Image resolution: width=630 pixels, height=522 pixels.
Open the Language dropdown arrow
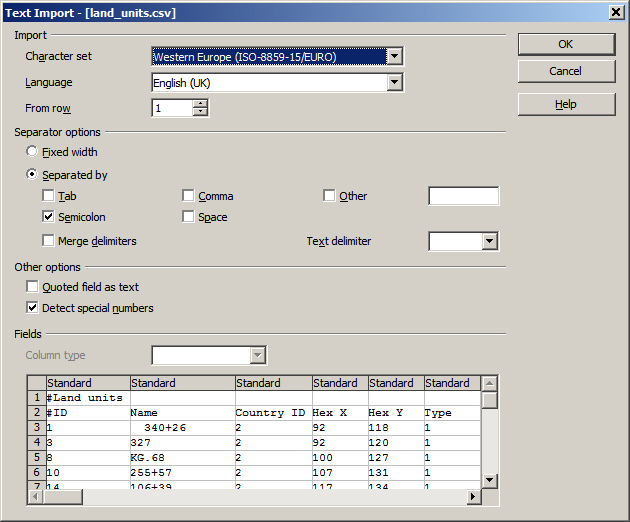pyautogui.click(x=395, y=82)
